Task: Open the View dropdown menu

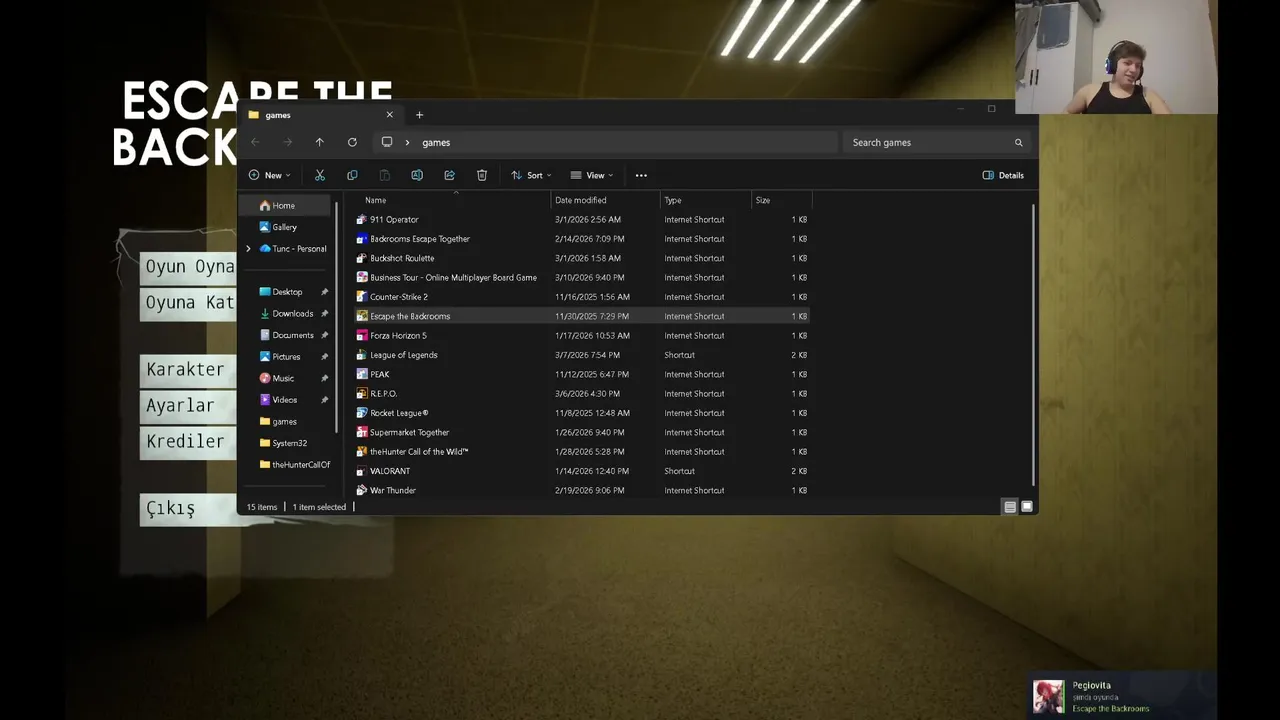Action: click(x=592, y=175)
